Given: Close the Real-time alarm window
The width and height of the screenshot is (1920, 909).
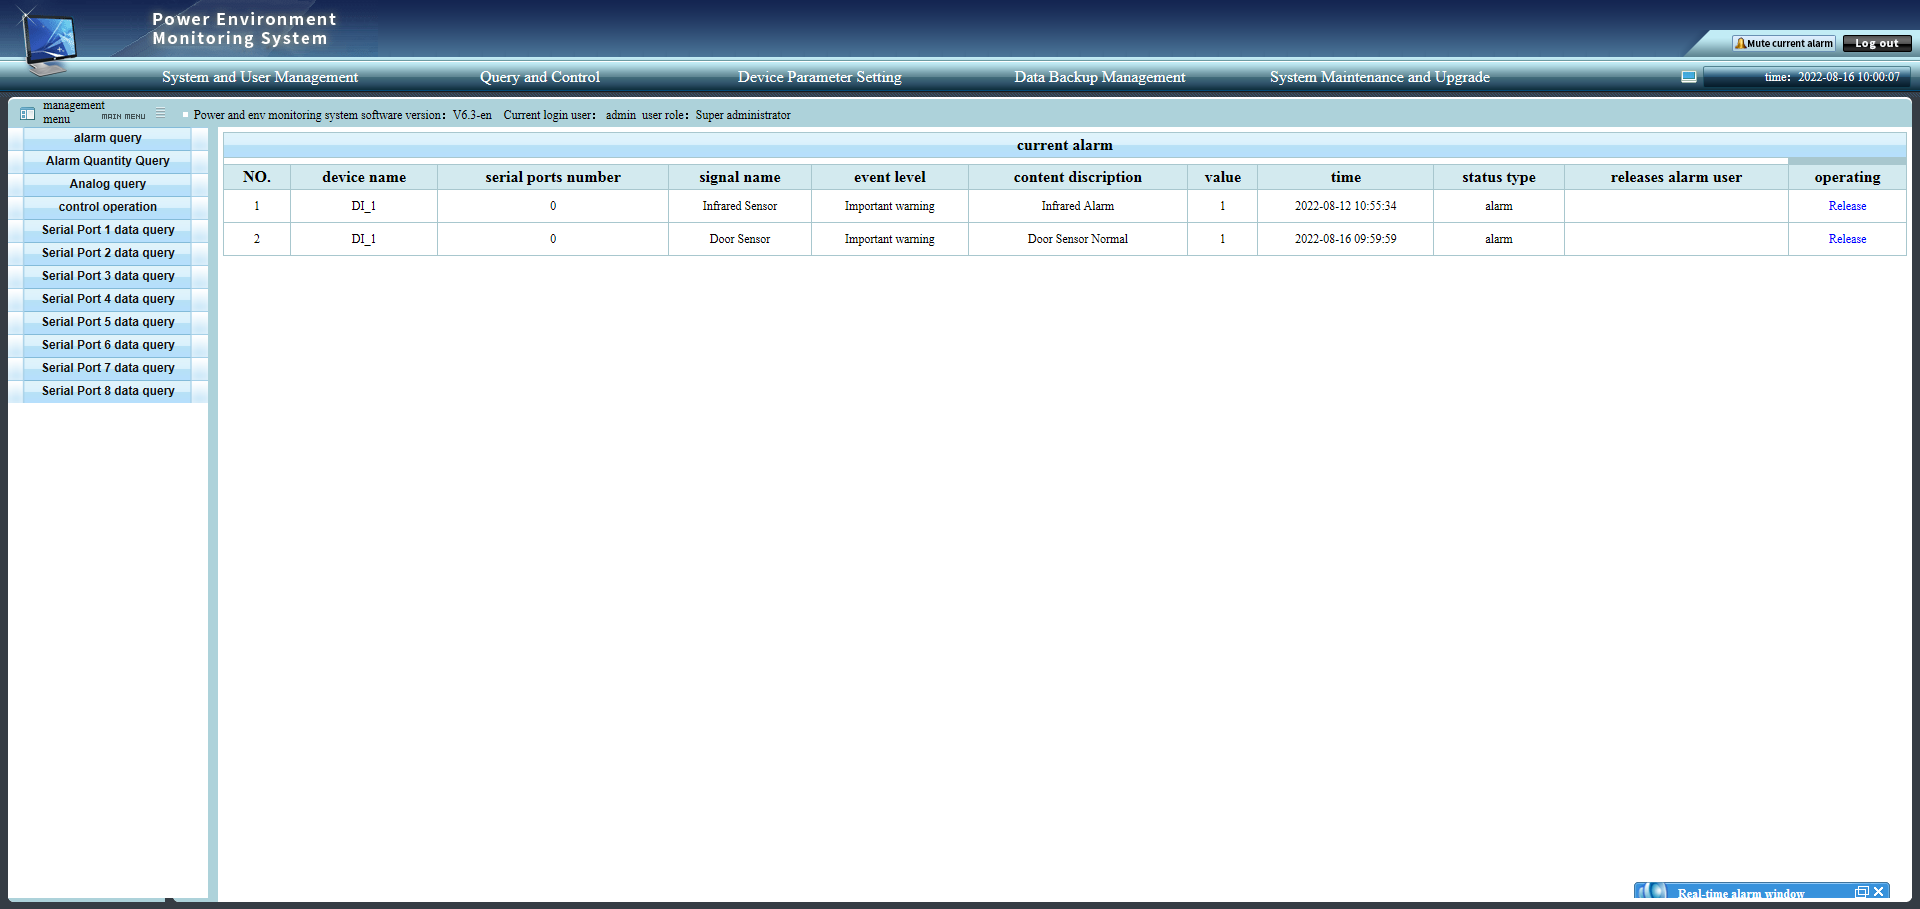Looking at the screenshot, I should 1879,892.
